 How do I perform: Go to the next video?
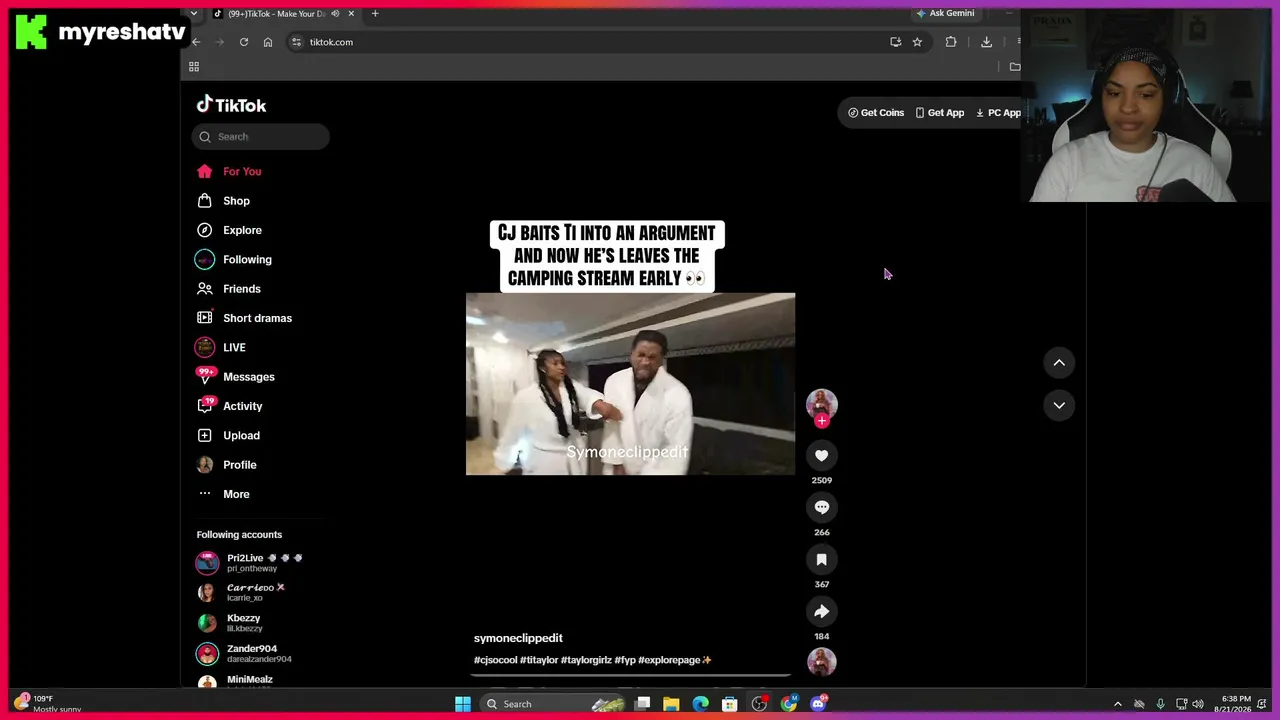[x=1059, y=405]
